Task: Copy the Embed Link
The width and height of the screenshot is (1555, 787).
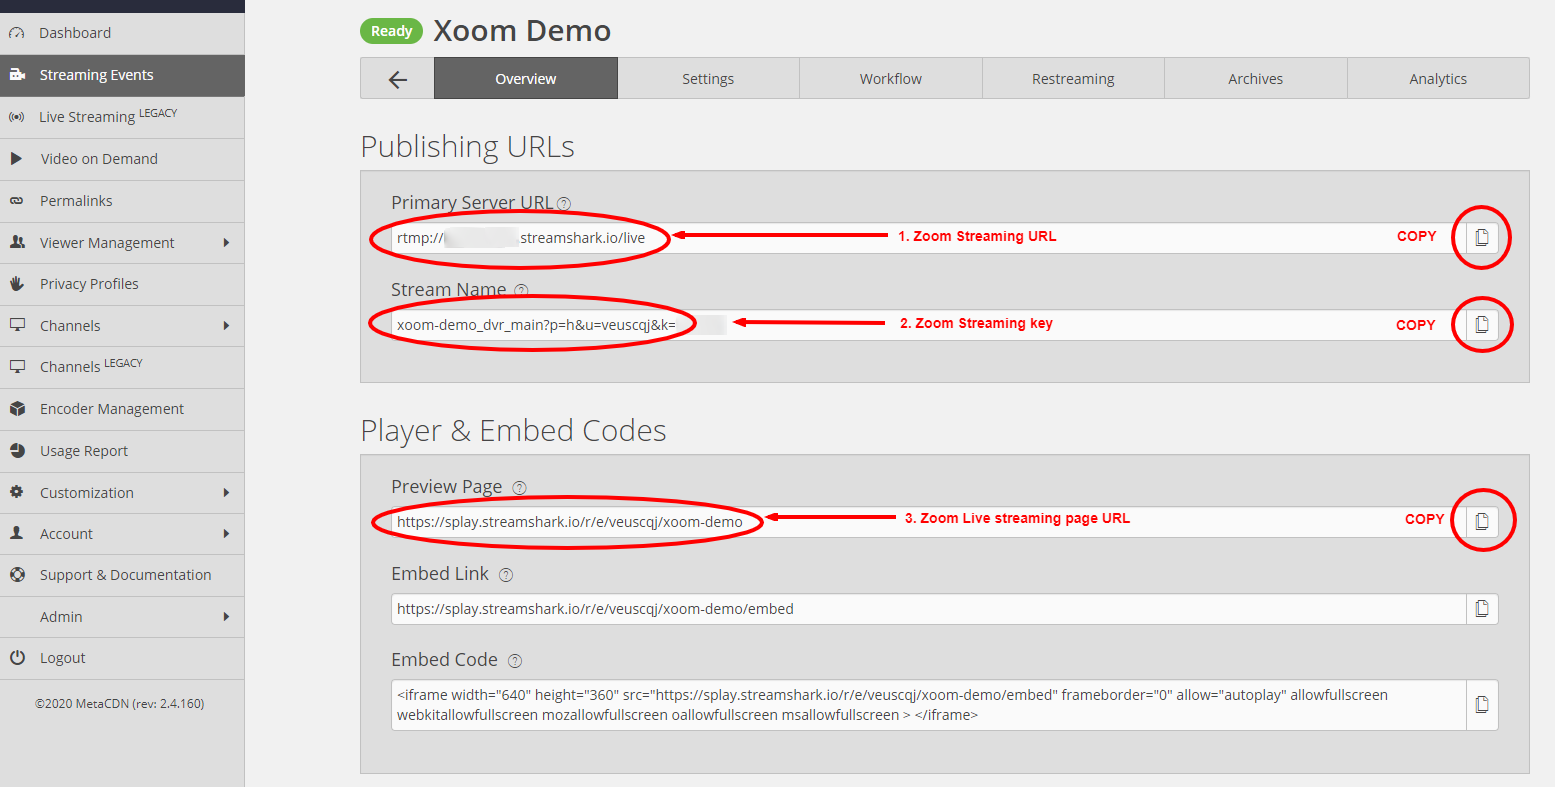Action: pyautogui.click(x=1482, y=608)
